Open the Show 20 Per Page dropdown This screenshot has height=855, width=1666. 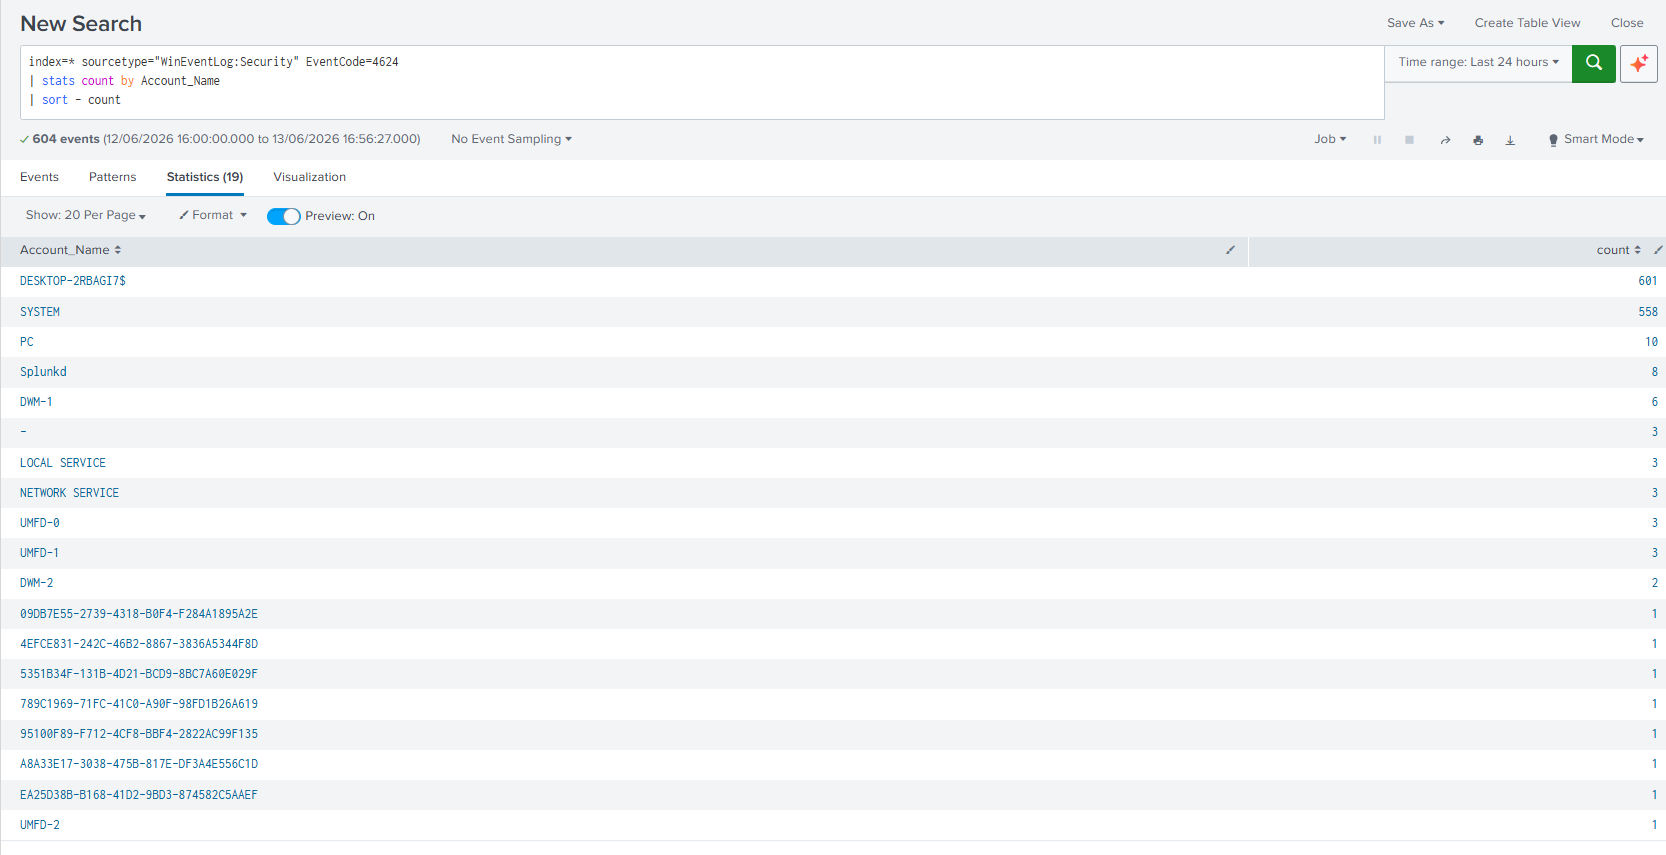point(85,215)
